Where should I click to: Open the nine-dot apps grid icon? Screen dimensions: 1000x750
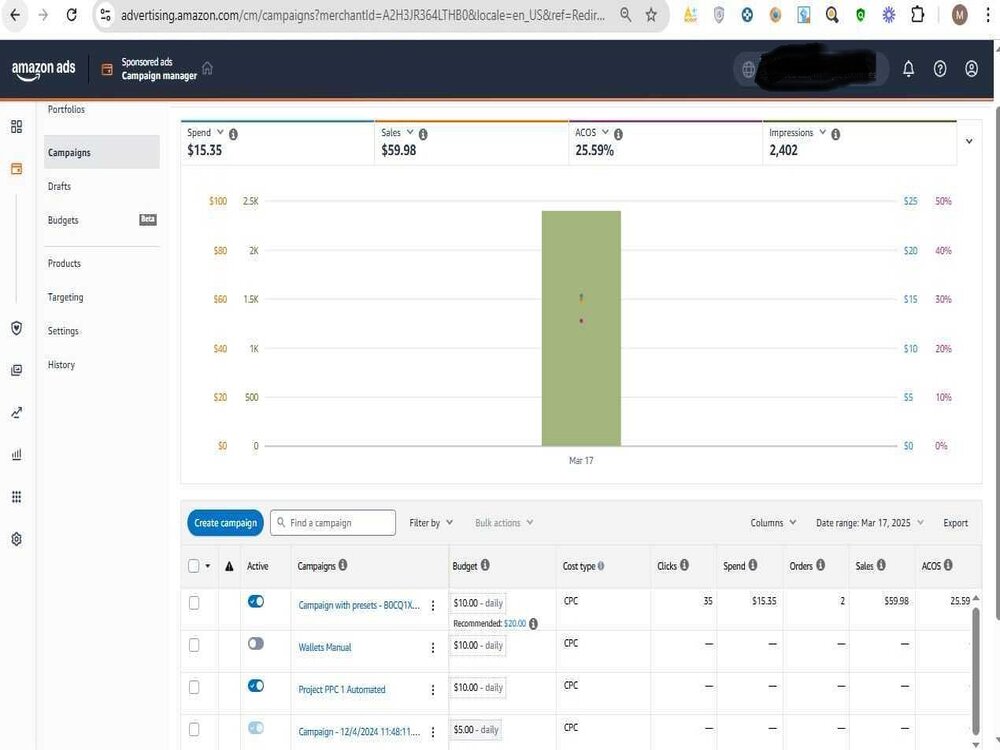pyautogui.click(x=17, y=496)
